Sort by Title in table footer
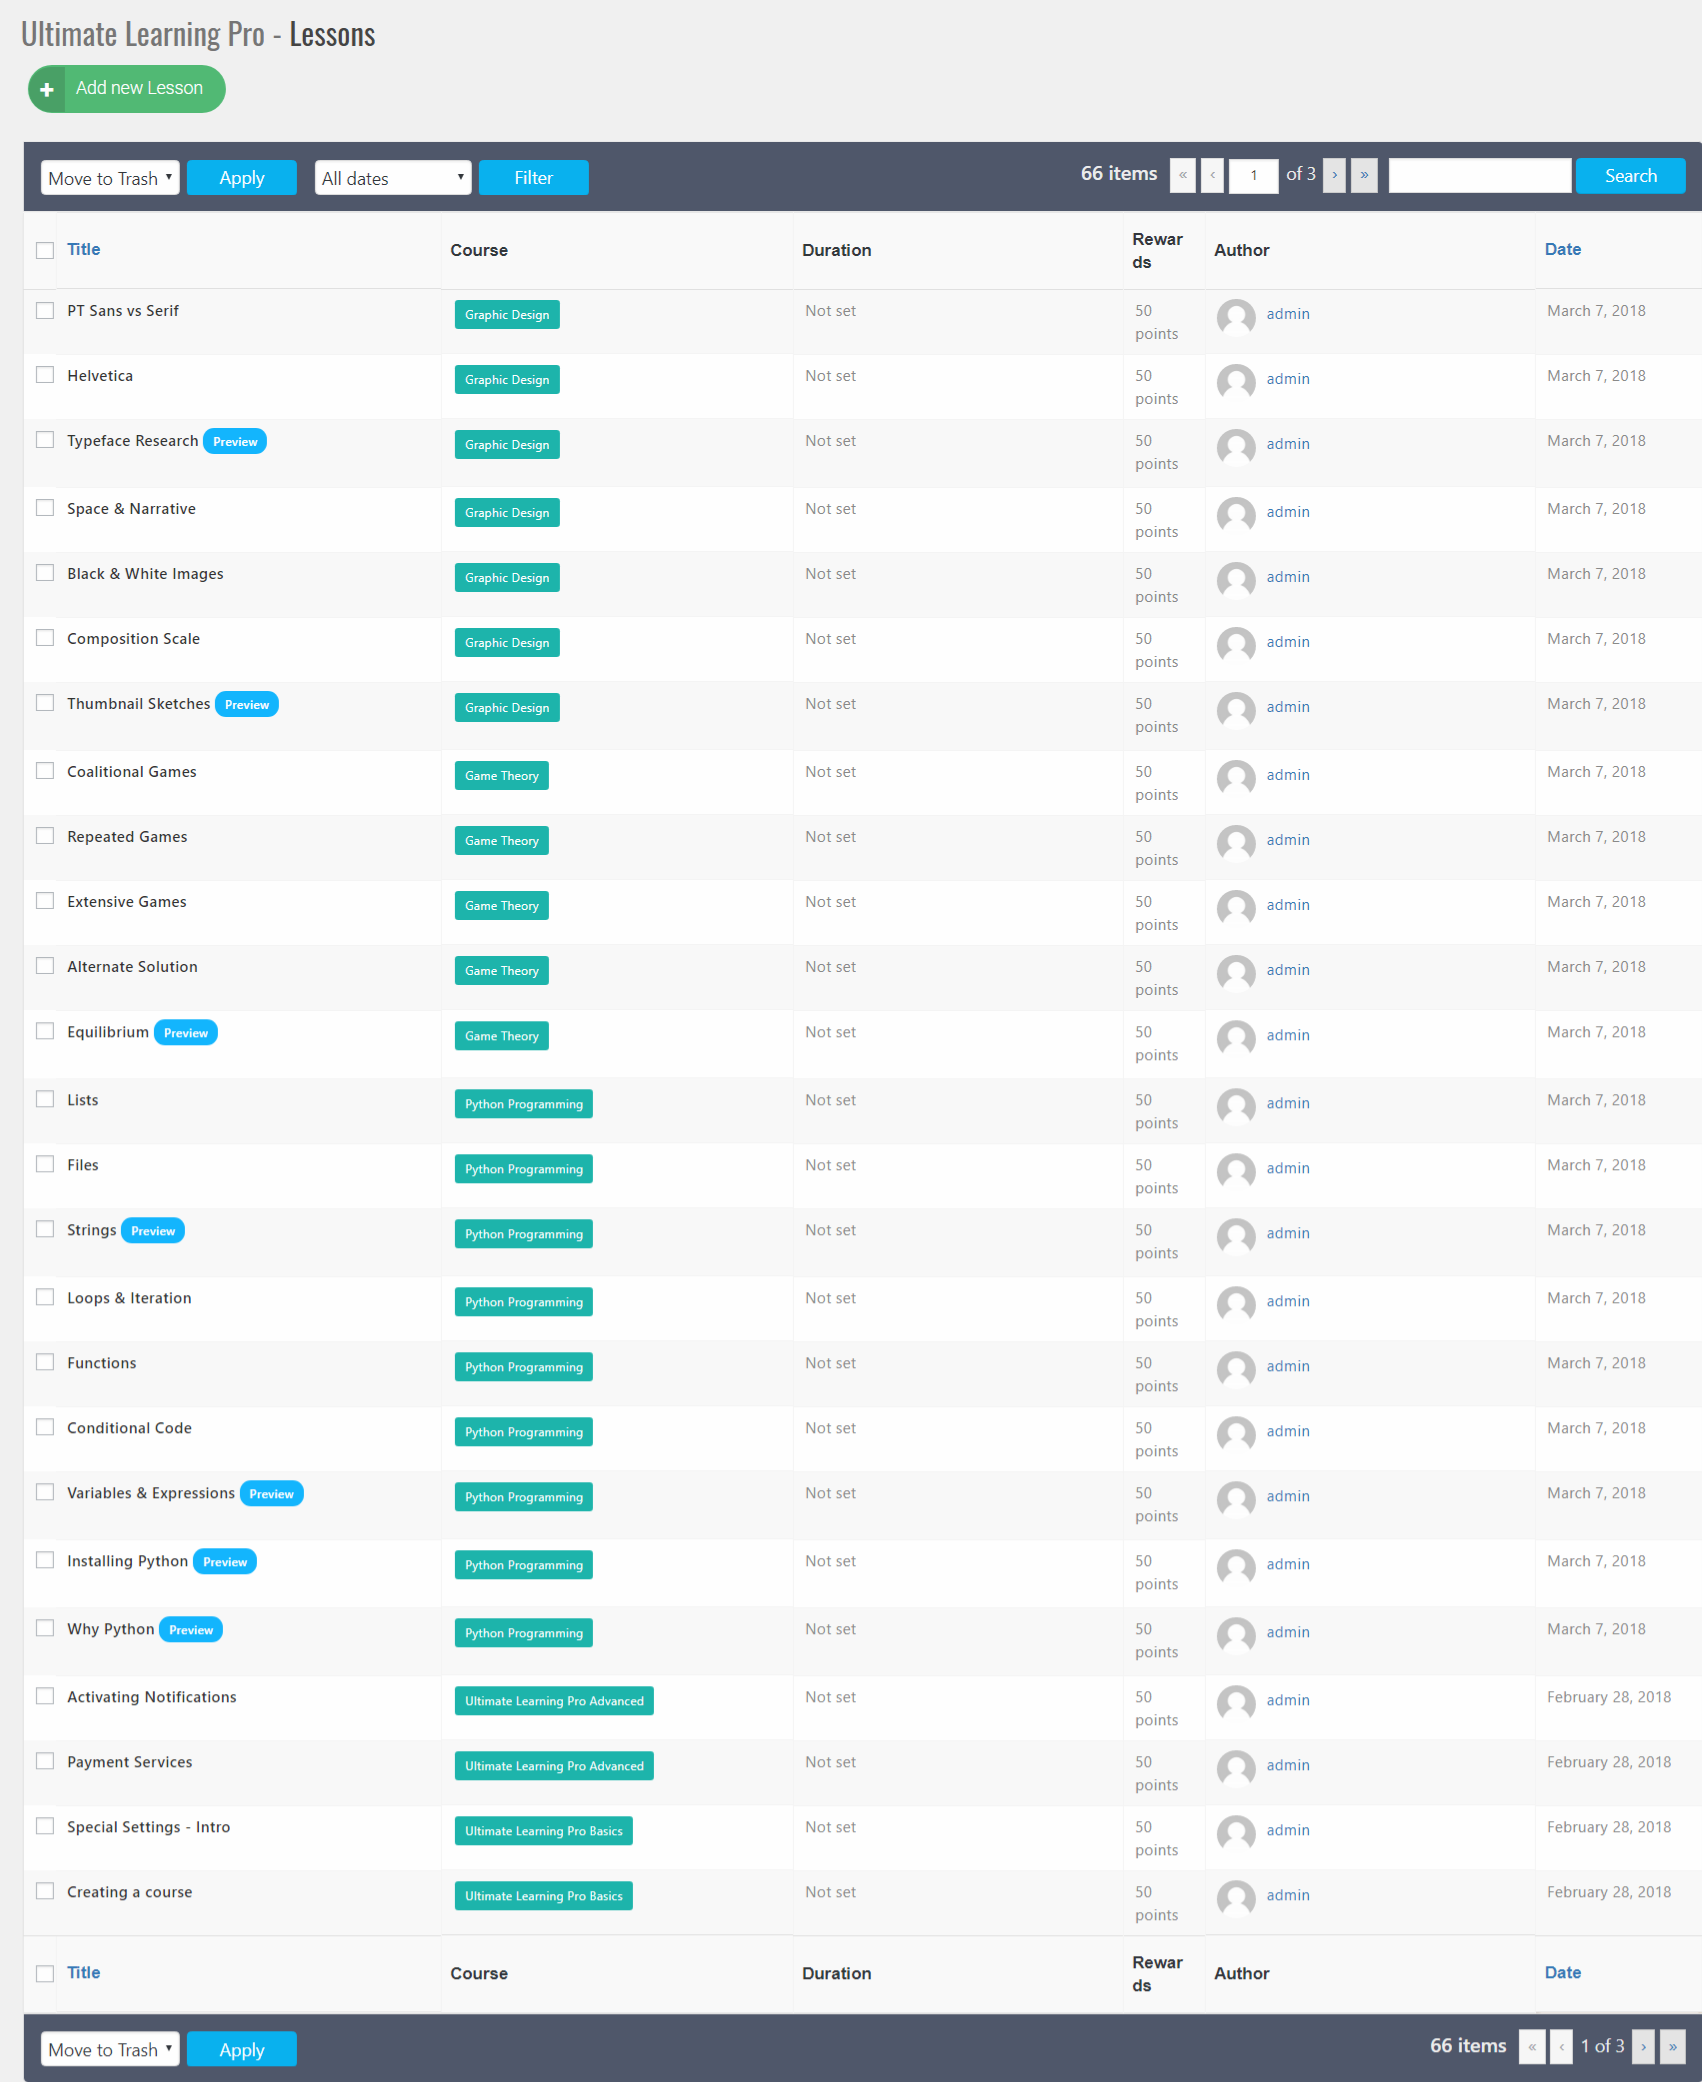The image size is (1702, 2082). point(84,1973)
